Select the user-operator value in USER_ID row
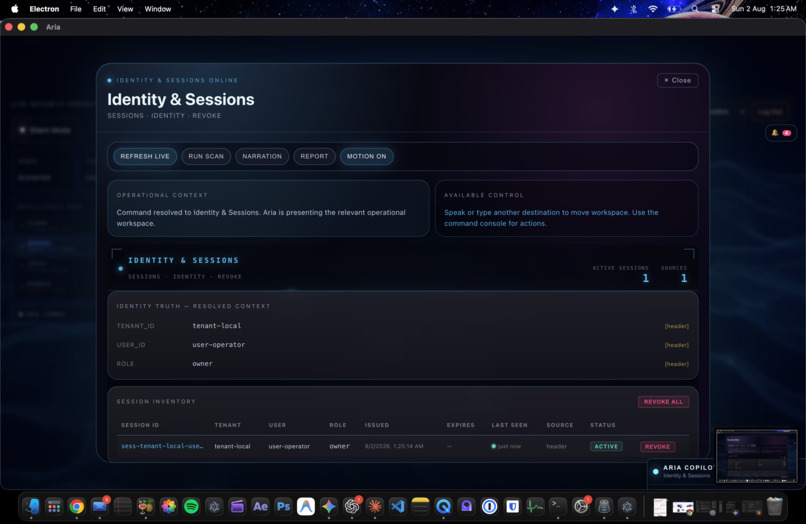The height and width of the screenshot is (524, 806). coord(218,345)
